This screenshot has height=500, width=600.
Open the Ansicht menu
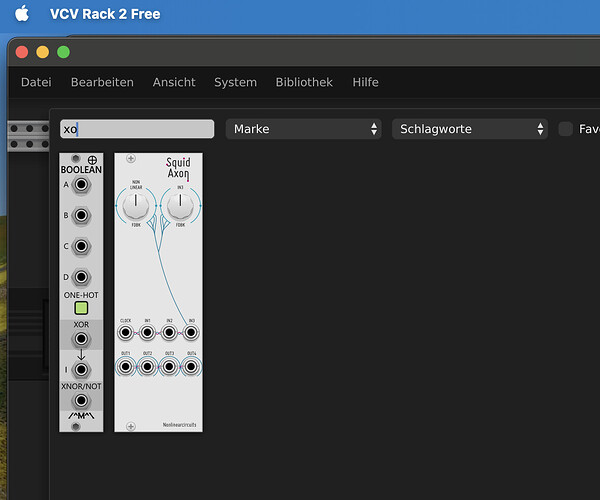(174, 82)
